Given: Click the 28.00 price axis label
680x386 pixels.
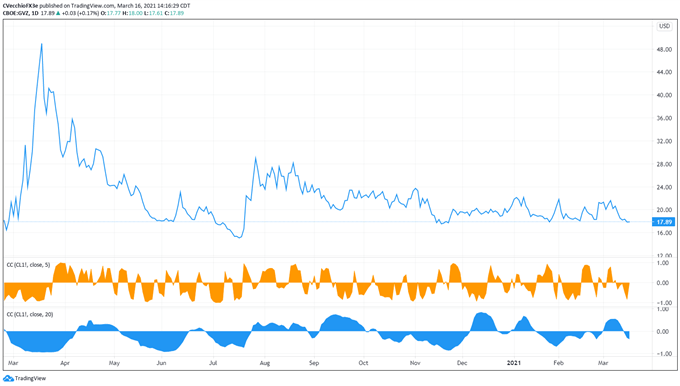Looking at the screenshot, I should [x=664, y=164].
